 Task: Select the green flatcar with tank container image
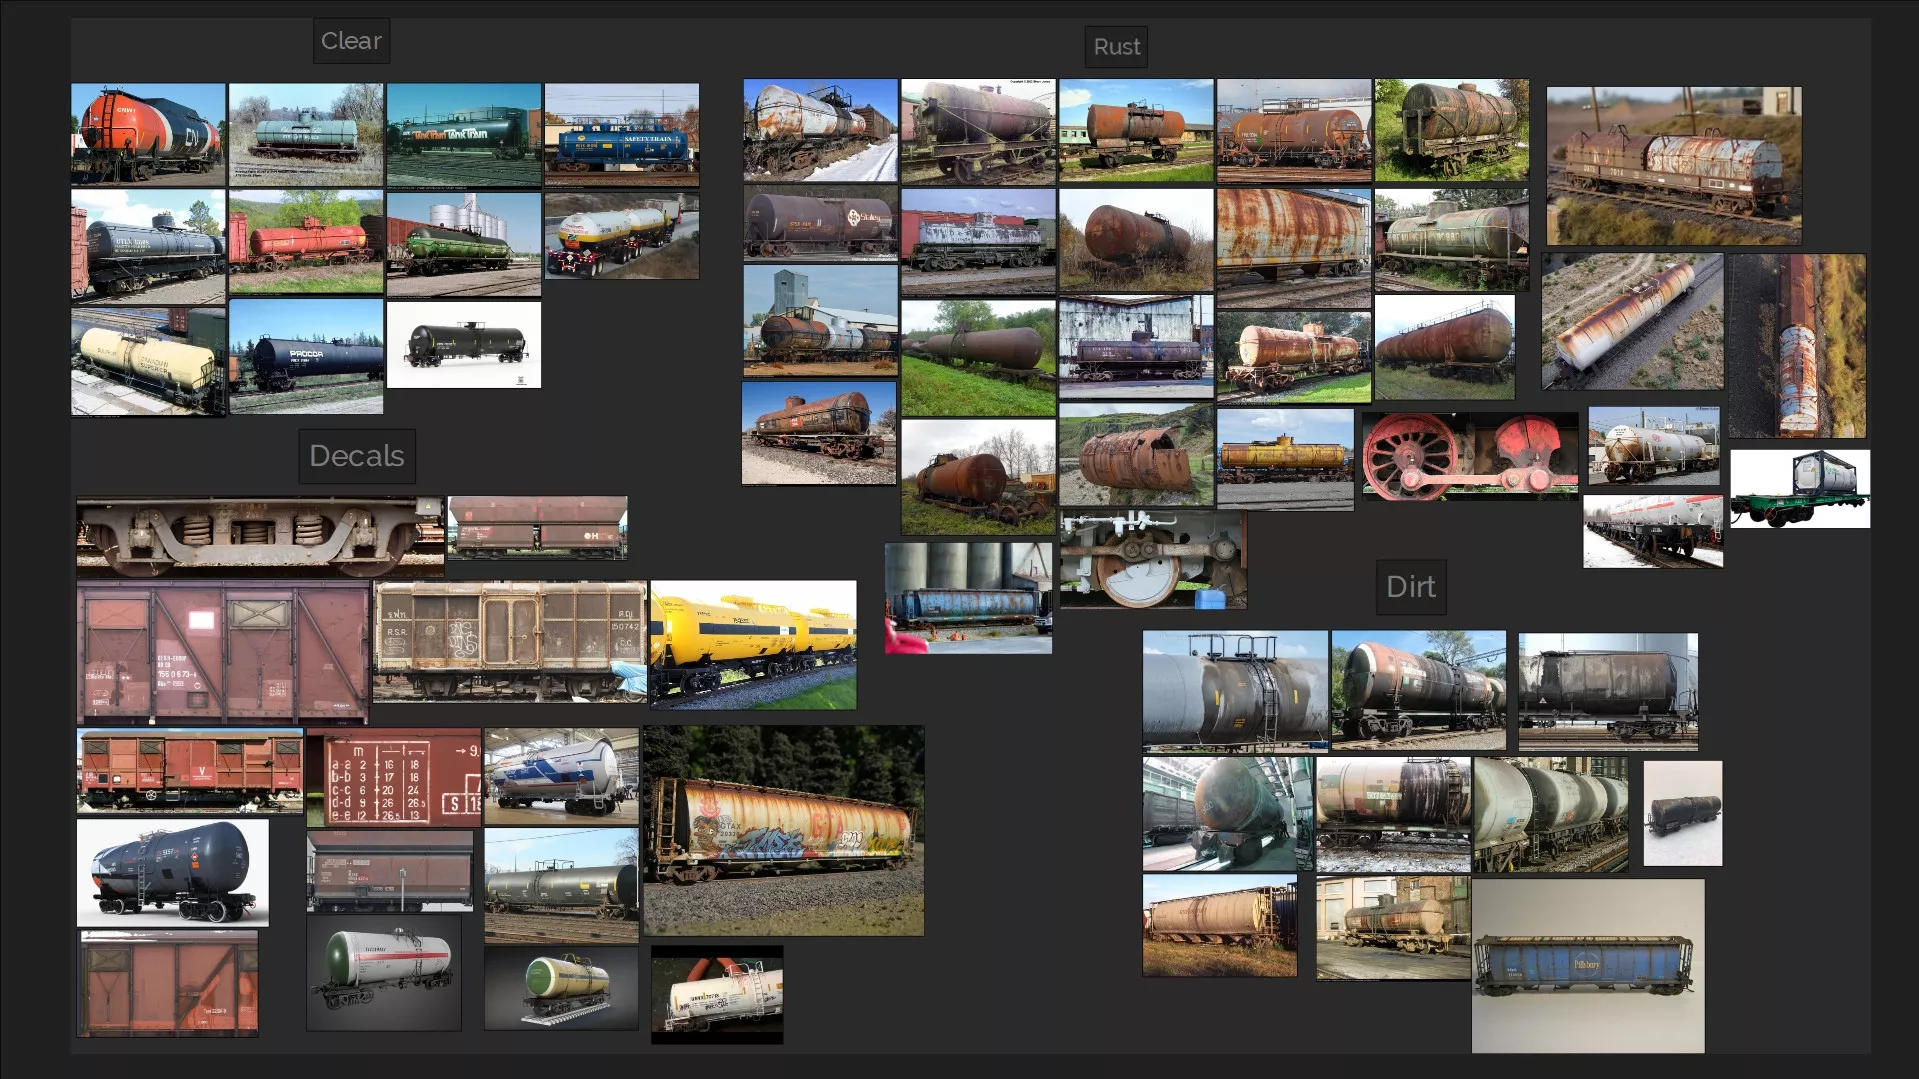[x=1799, y=489]
